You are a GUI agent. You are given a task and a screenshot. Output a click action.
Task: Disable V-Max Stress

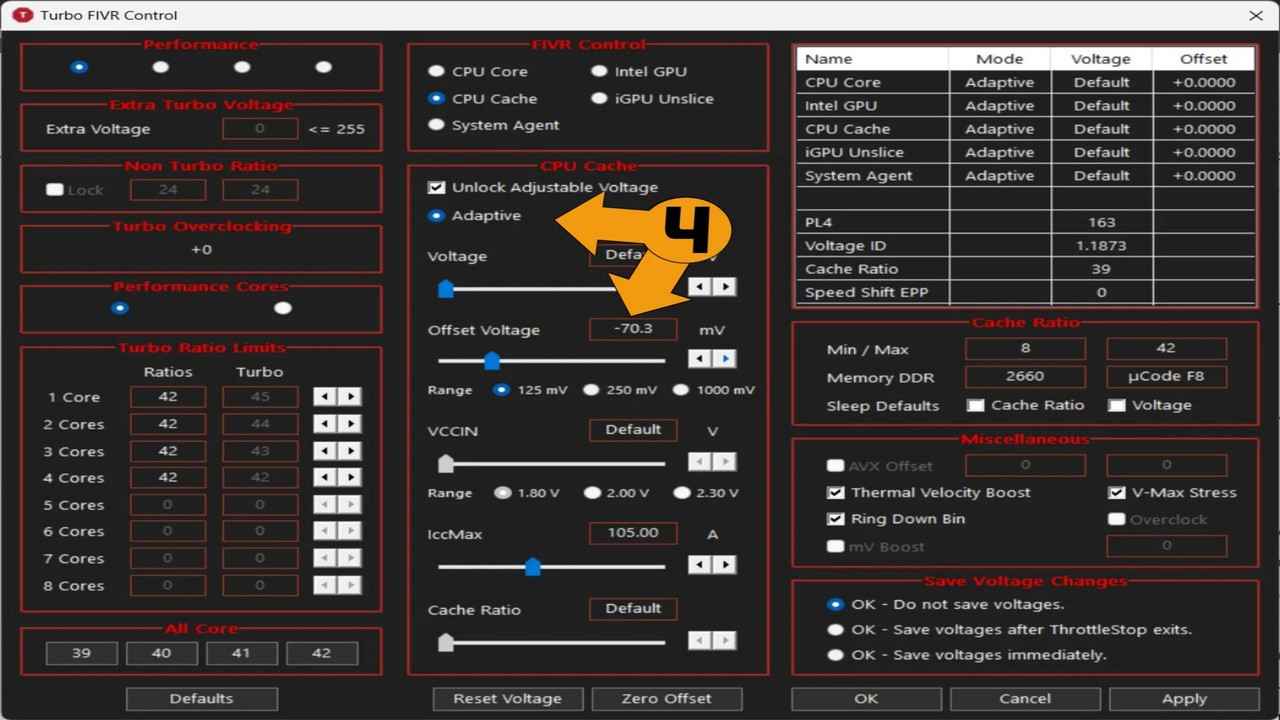1116,492
